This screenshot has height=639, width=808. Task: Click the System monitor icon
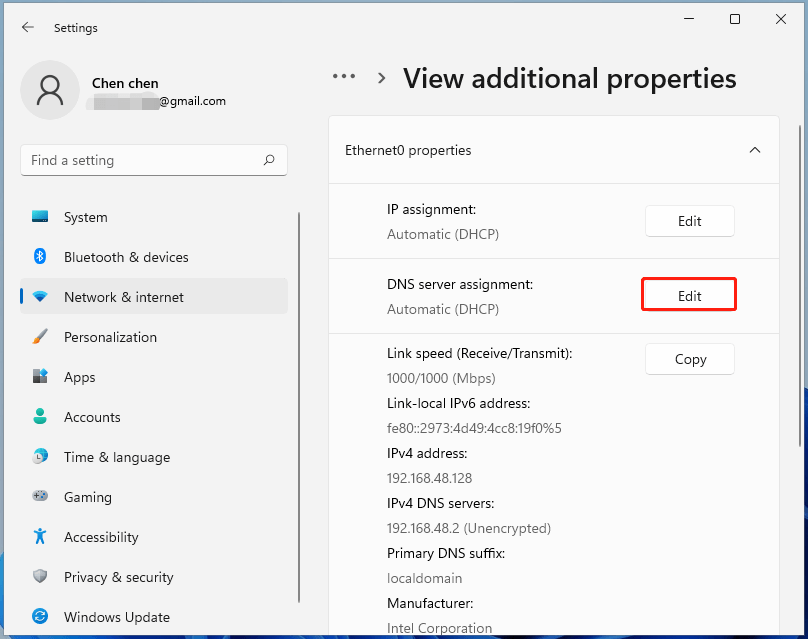40,217
